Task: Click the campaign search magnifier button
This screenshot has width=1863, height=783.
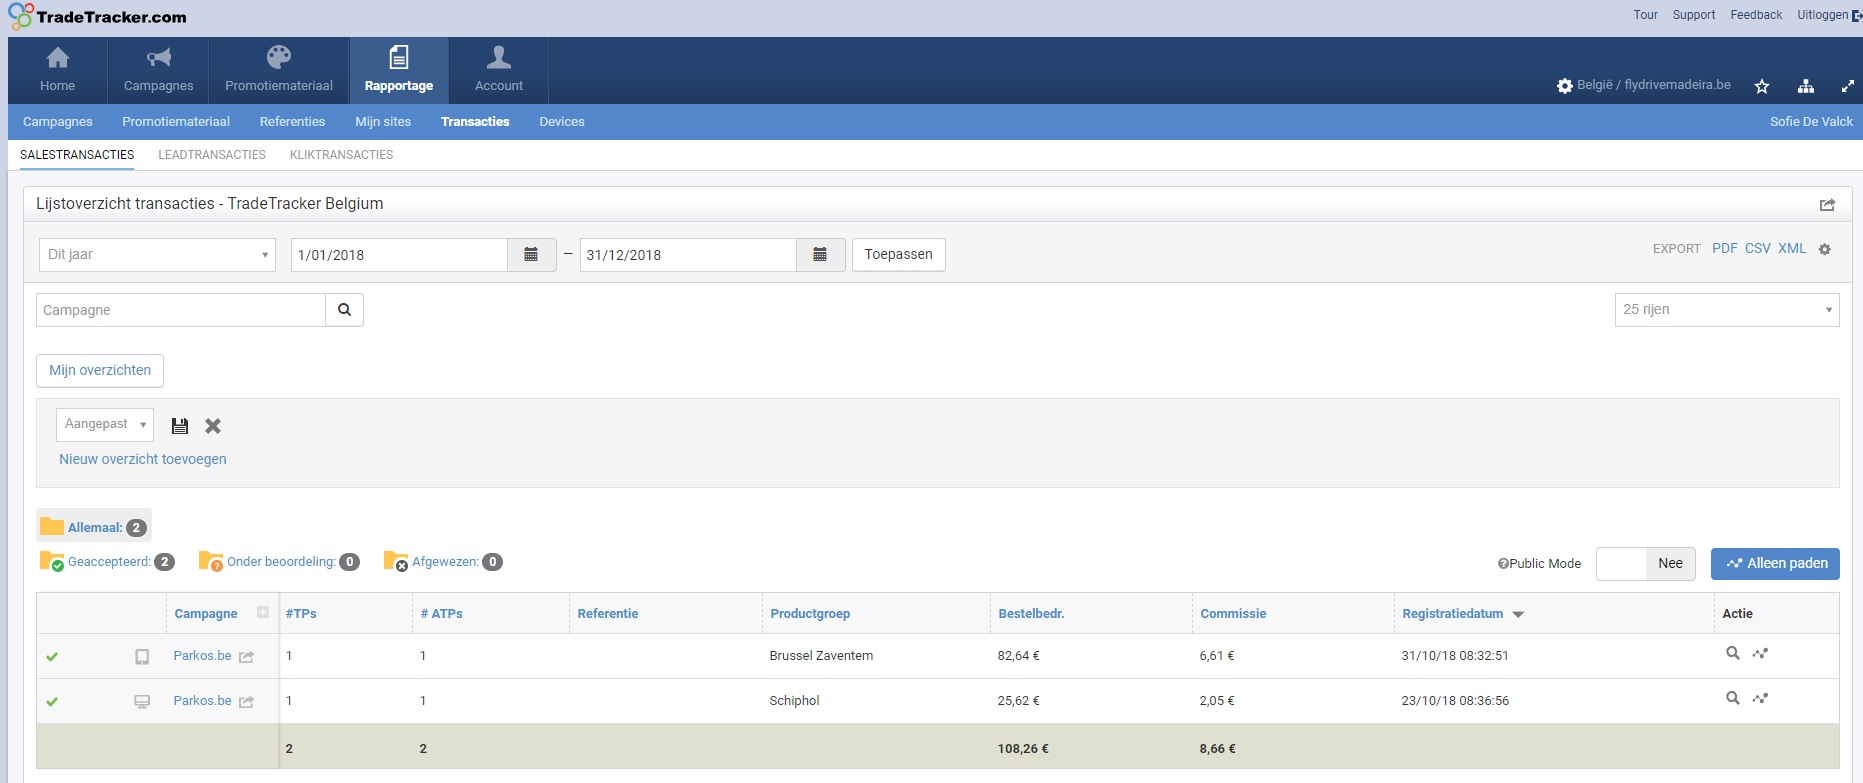Action: pyautogui.click(x=344, y=310)
